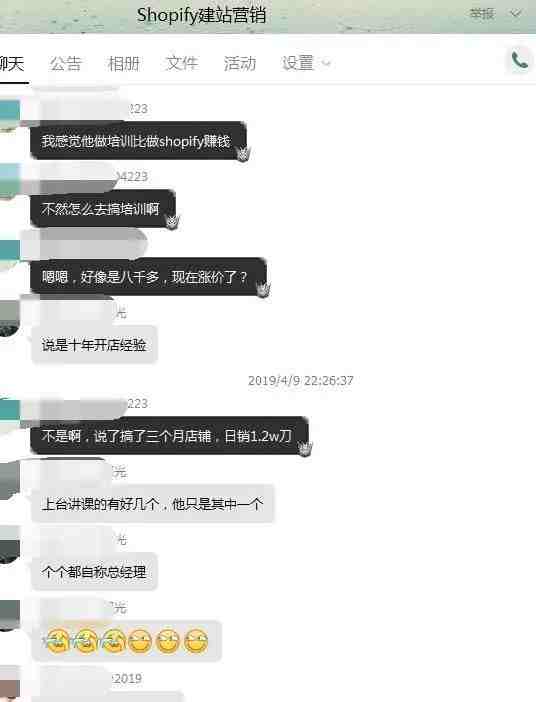Select the 说是十年开店经验 message
The height and width of the screenshot is (702, 536).
(94, 345)
